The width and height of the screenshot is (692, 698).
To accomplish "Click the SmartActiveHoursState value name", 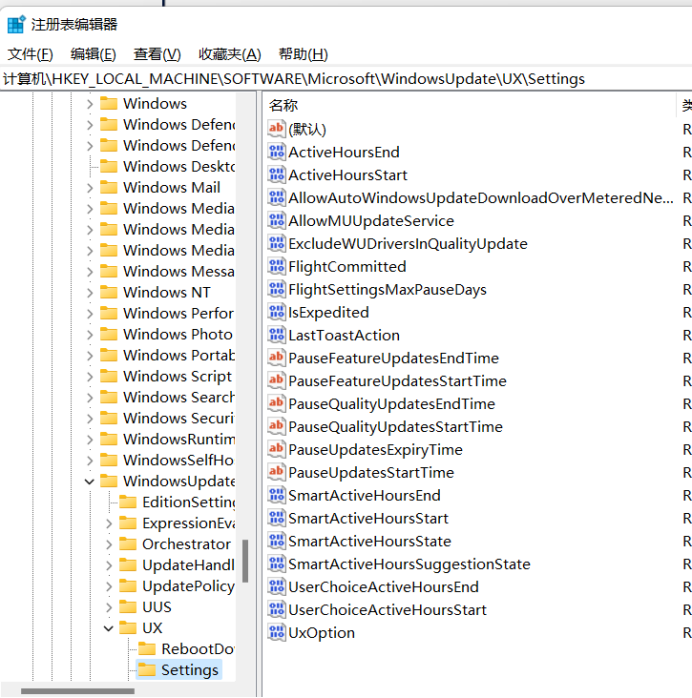I will tap(369, 541).
